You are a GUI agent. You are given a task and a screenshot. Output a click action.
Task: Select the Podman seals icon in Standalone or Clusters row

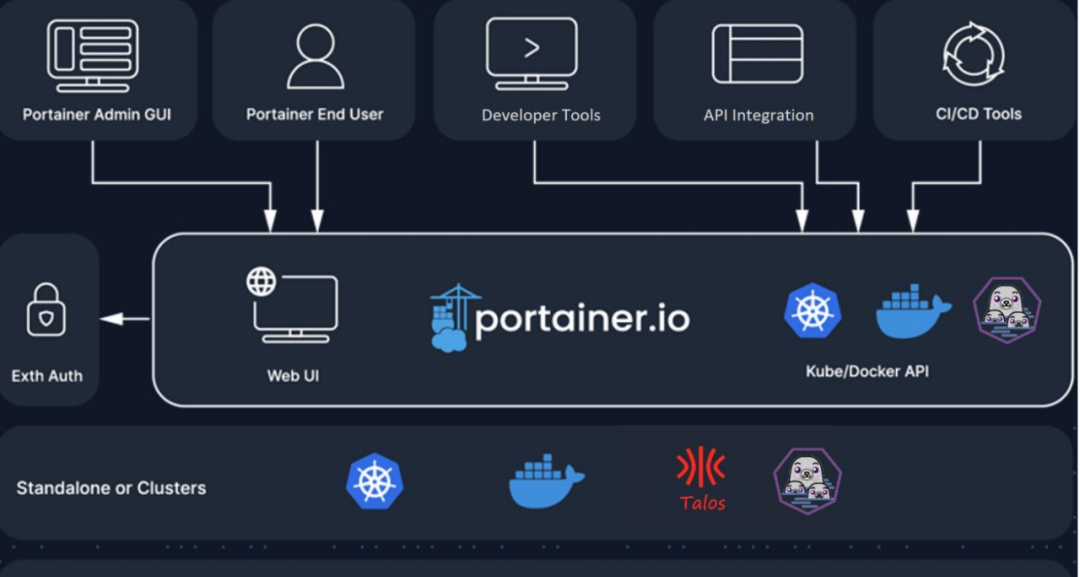808,481
